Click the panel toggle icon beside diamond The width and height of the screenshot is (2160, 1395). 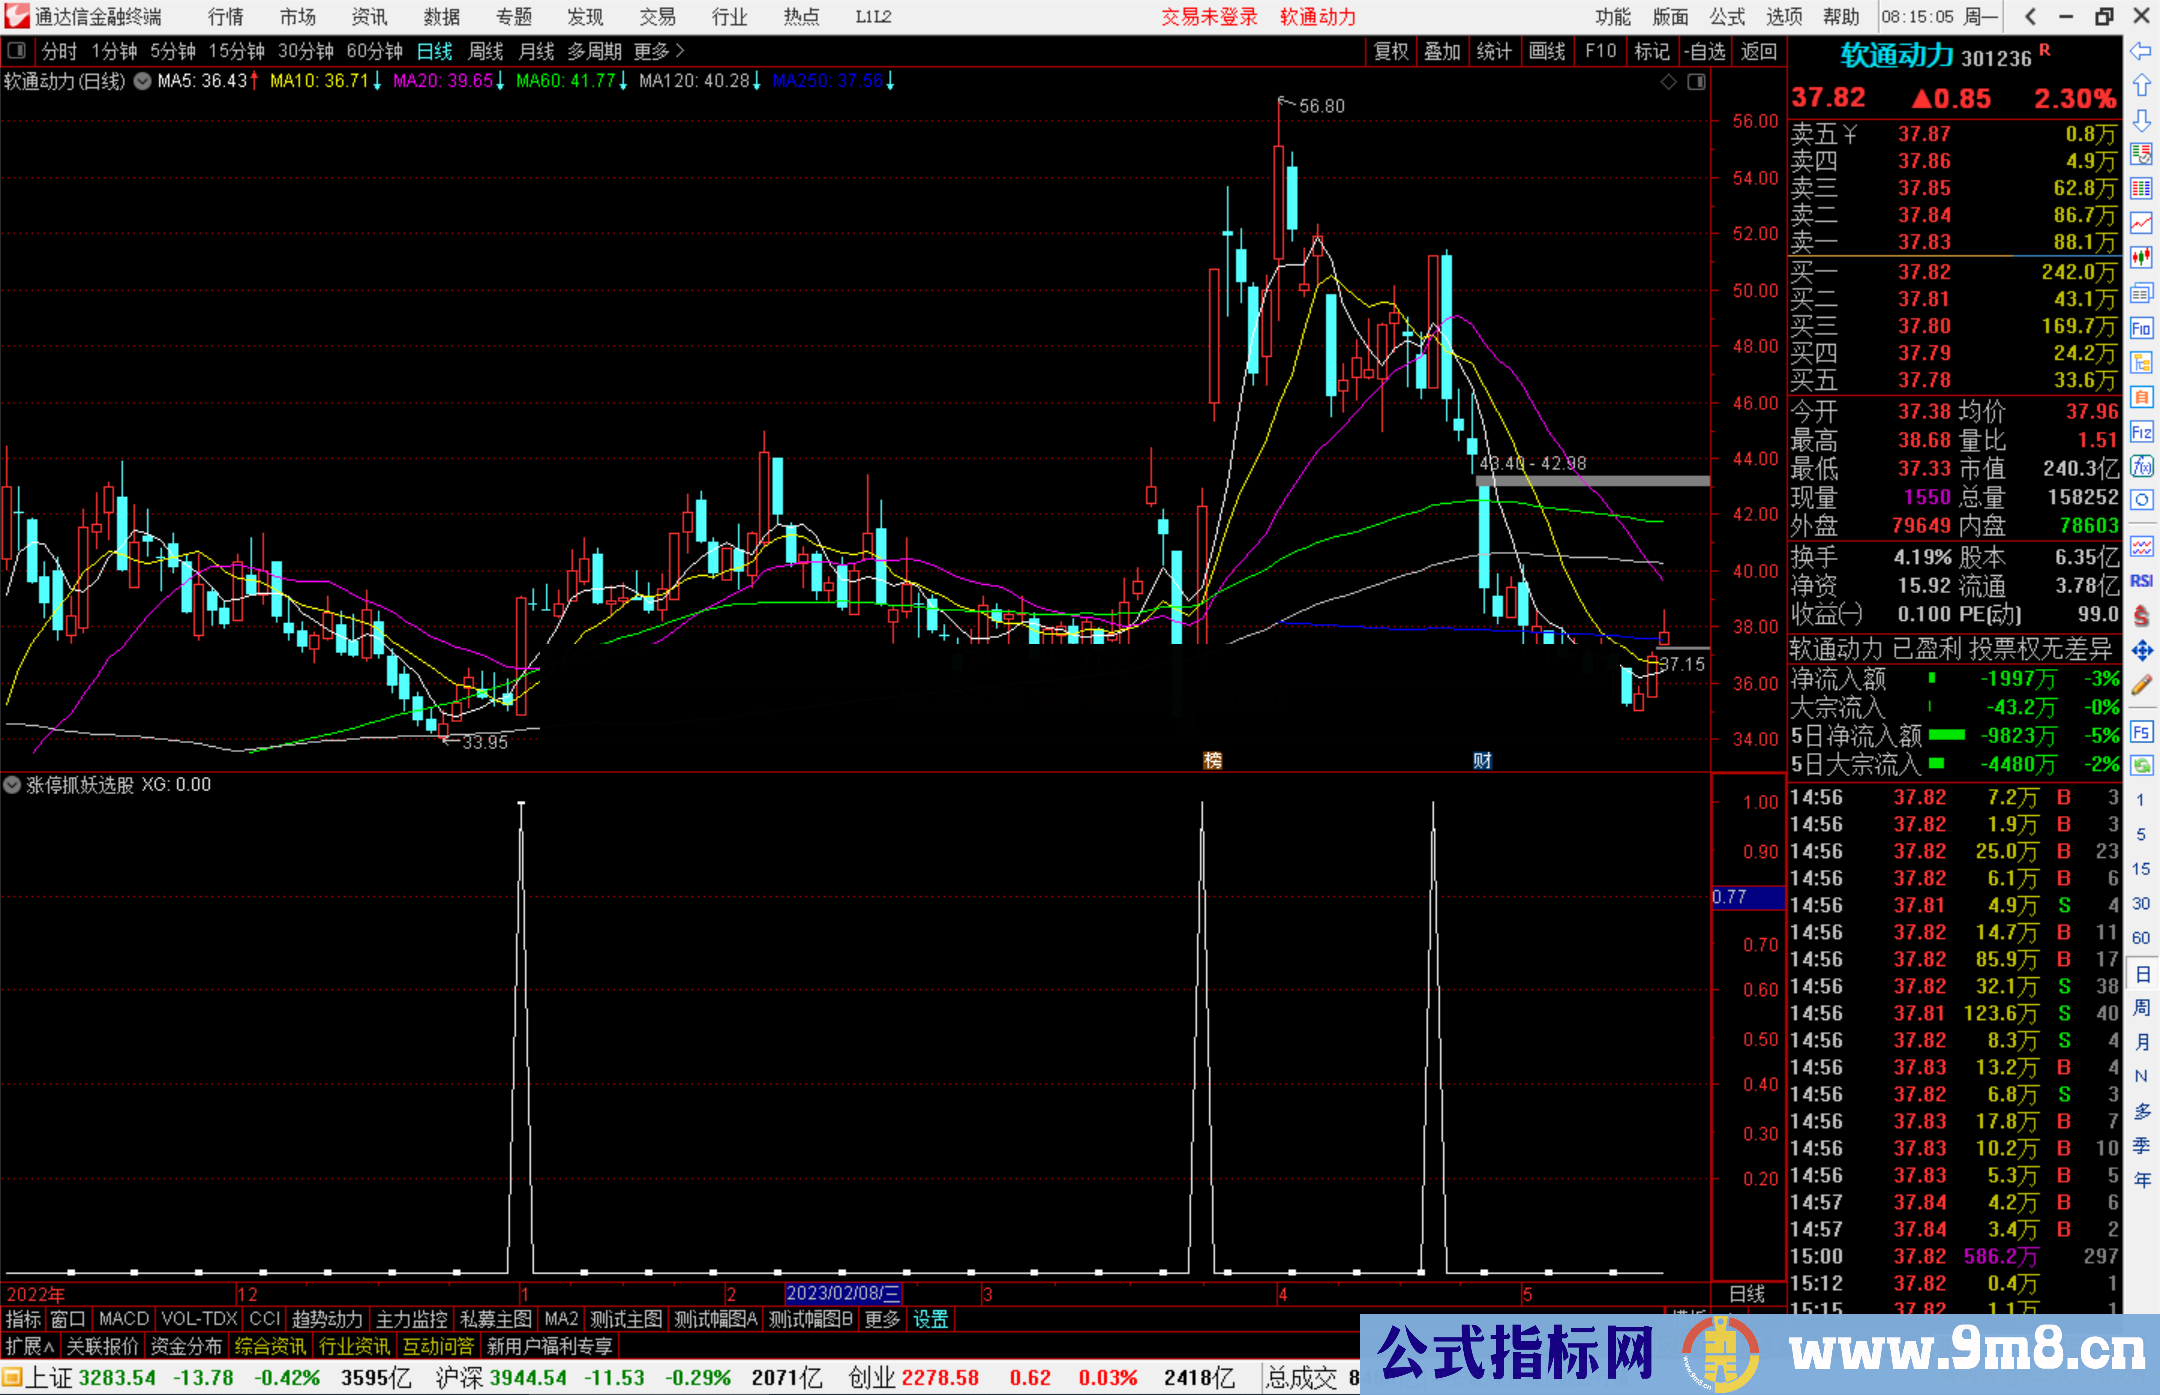coord(1696,82)
